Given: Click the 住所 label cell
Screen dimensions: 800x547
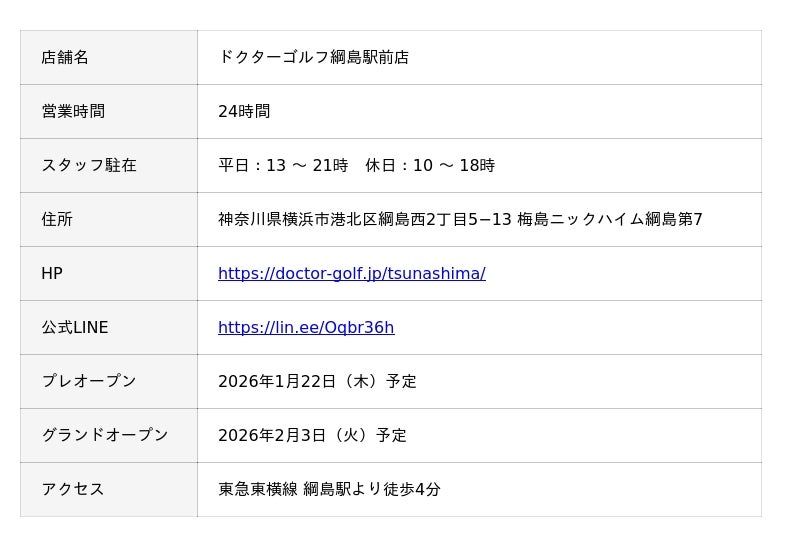Looking at the screenshot, I should pyautogui.click(x=57, y=219).
